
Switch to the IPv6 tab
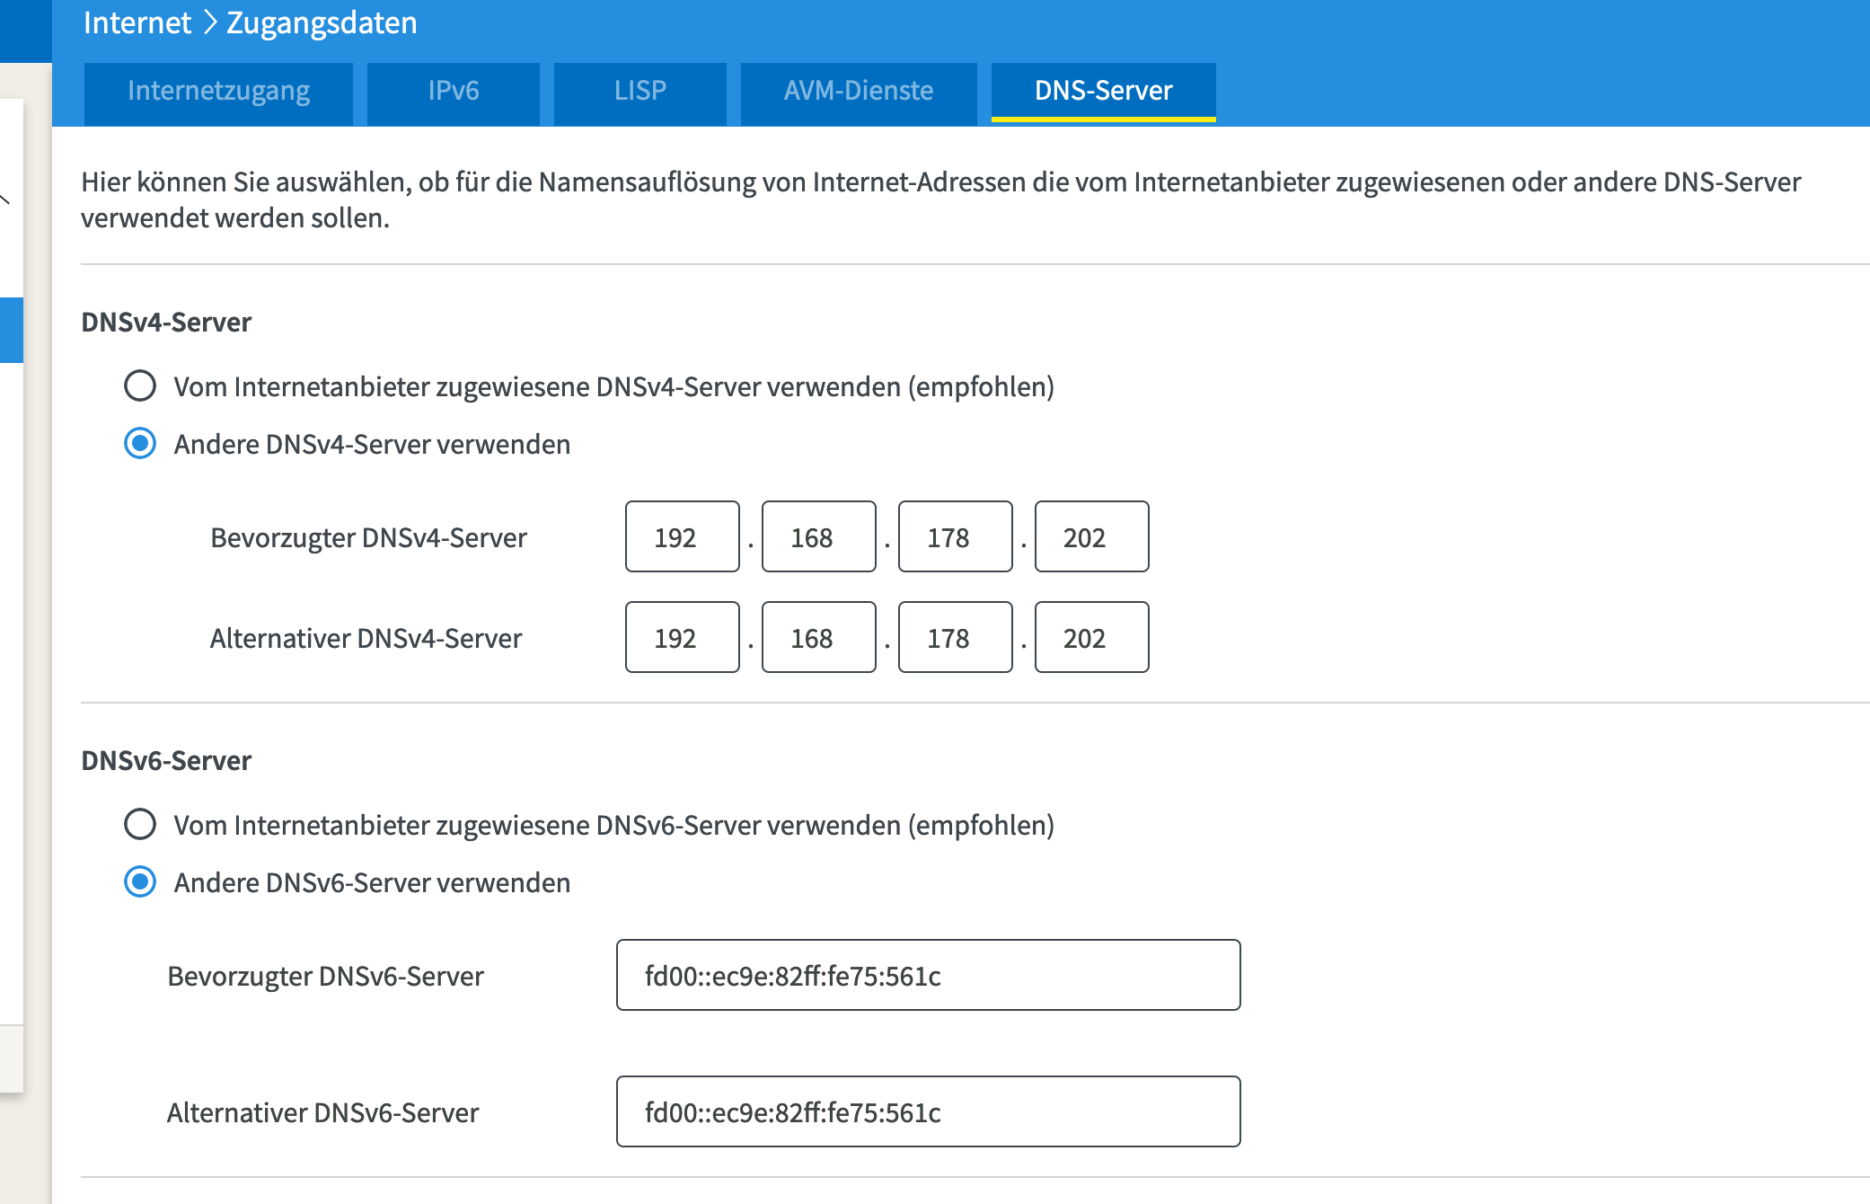tap(453, 92)
